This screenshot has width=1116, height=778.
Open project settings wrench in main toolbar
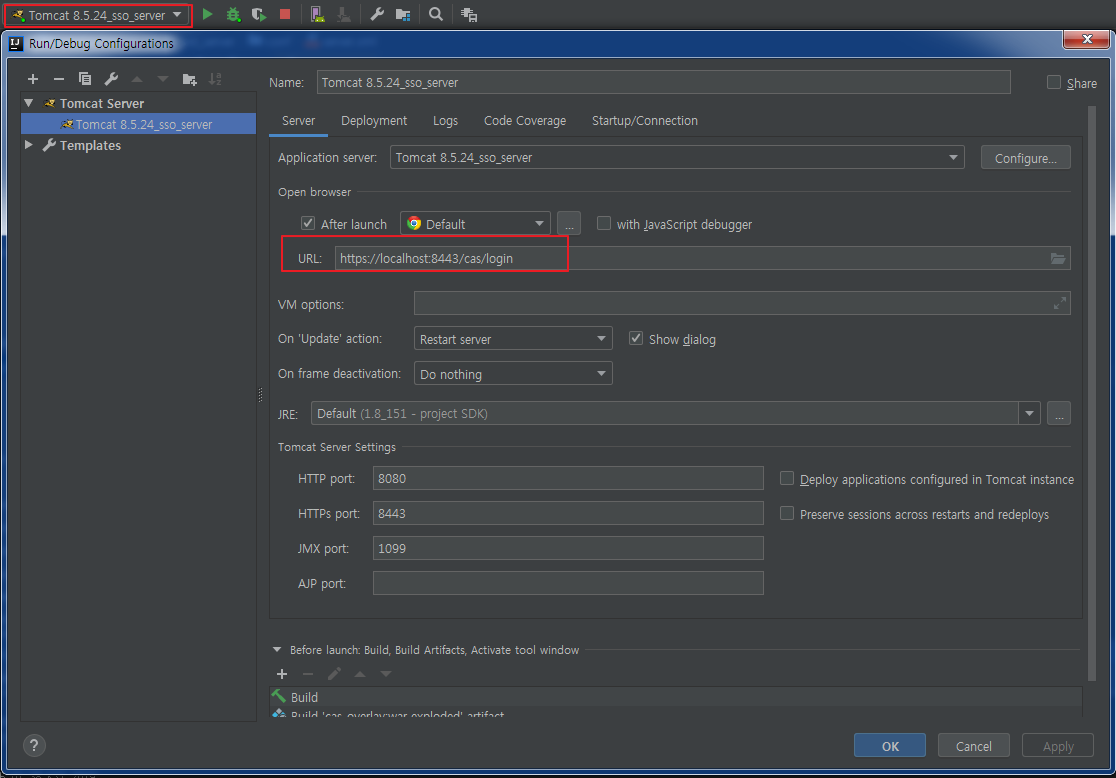[x=377, y=14]
